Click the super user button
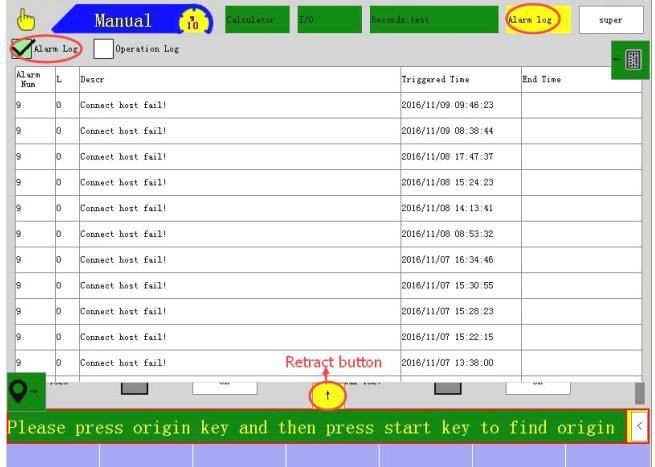655x467 pixels. pos(610,18)
